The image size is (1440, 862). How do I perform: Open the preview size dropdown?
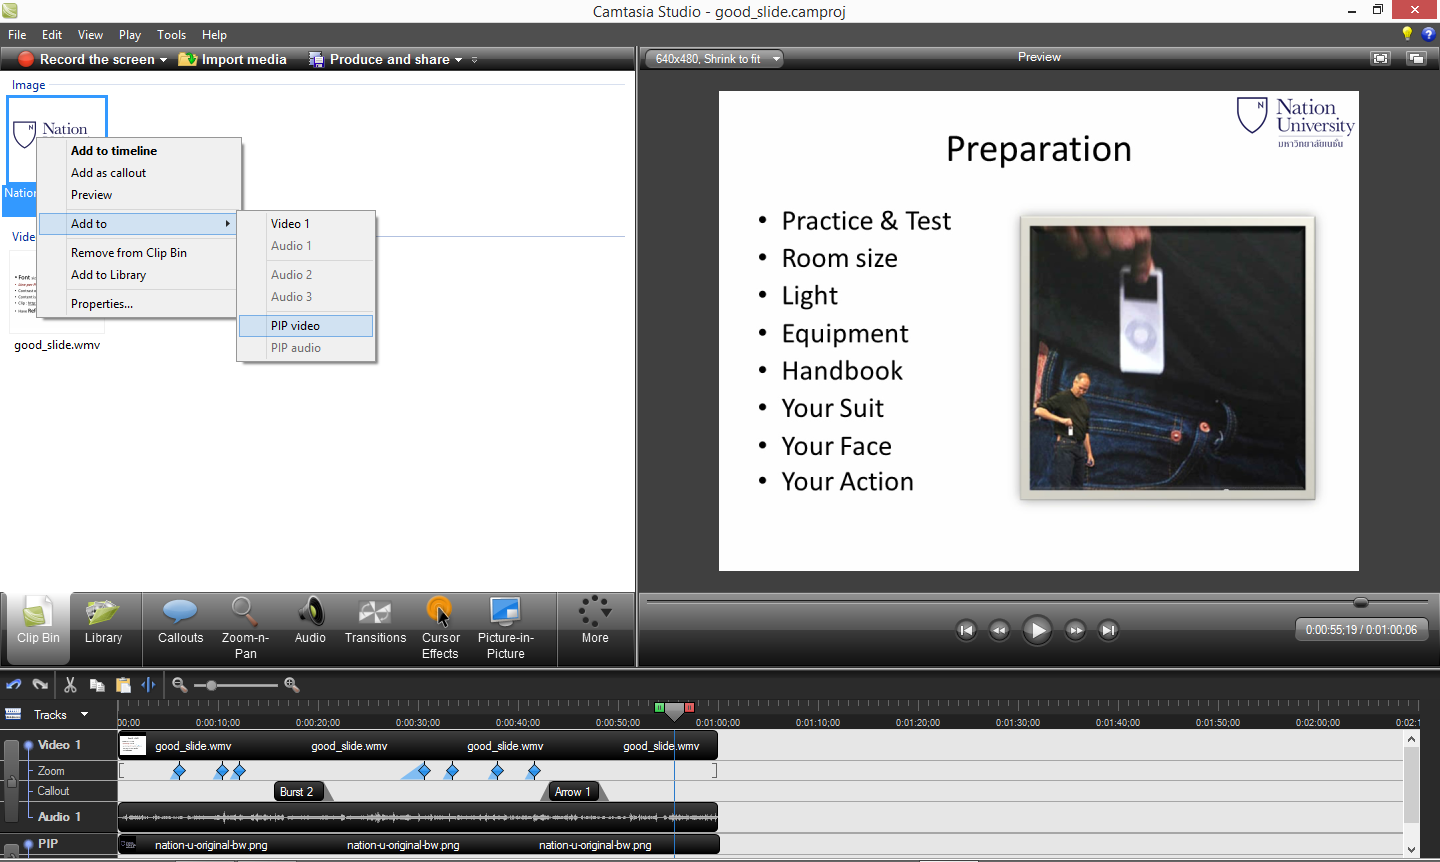[x=776, y=59]
